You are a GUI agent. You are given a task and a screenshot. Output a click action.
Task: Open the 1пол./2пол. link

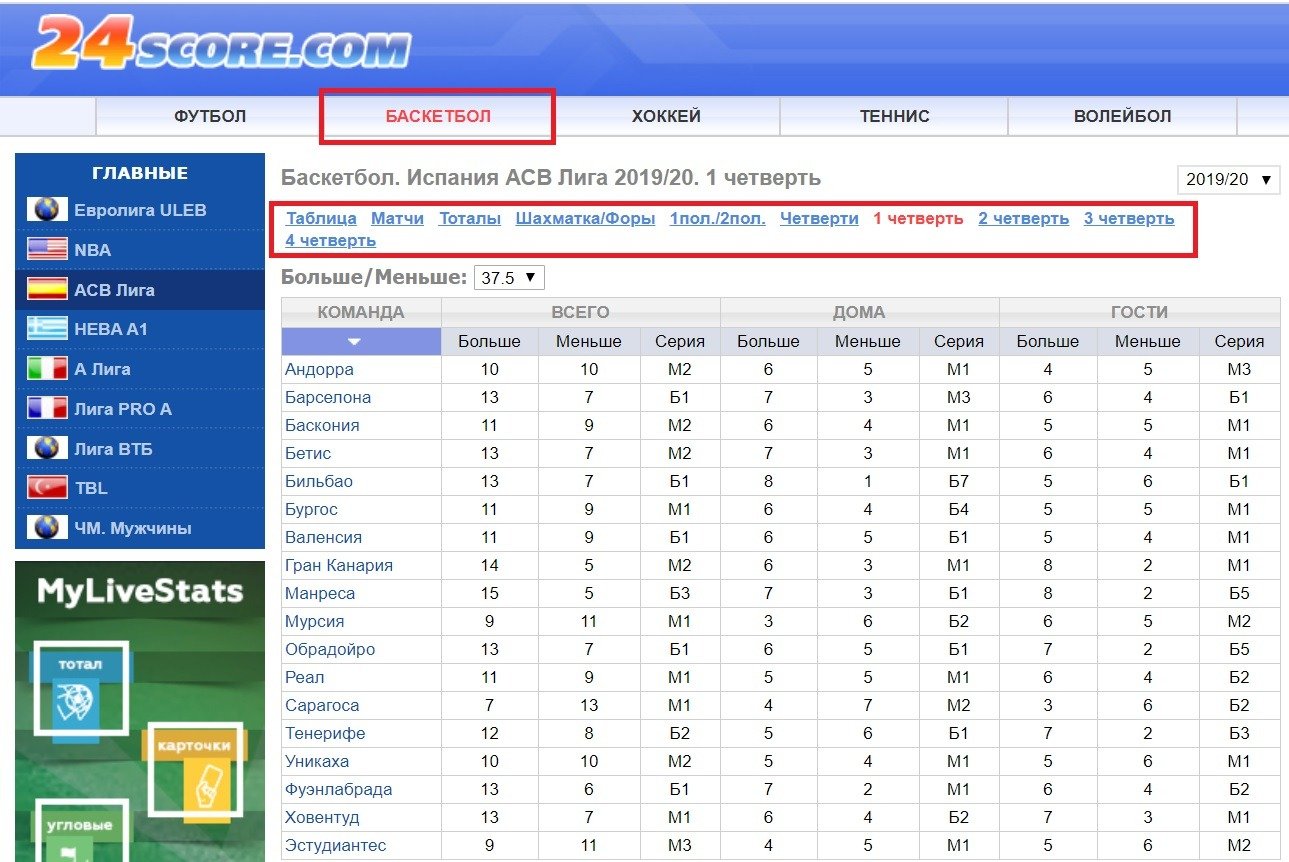[717, 218]
